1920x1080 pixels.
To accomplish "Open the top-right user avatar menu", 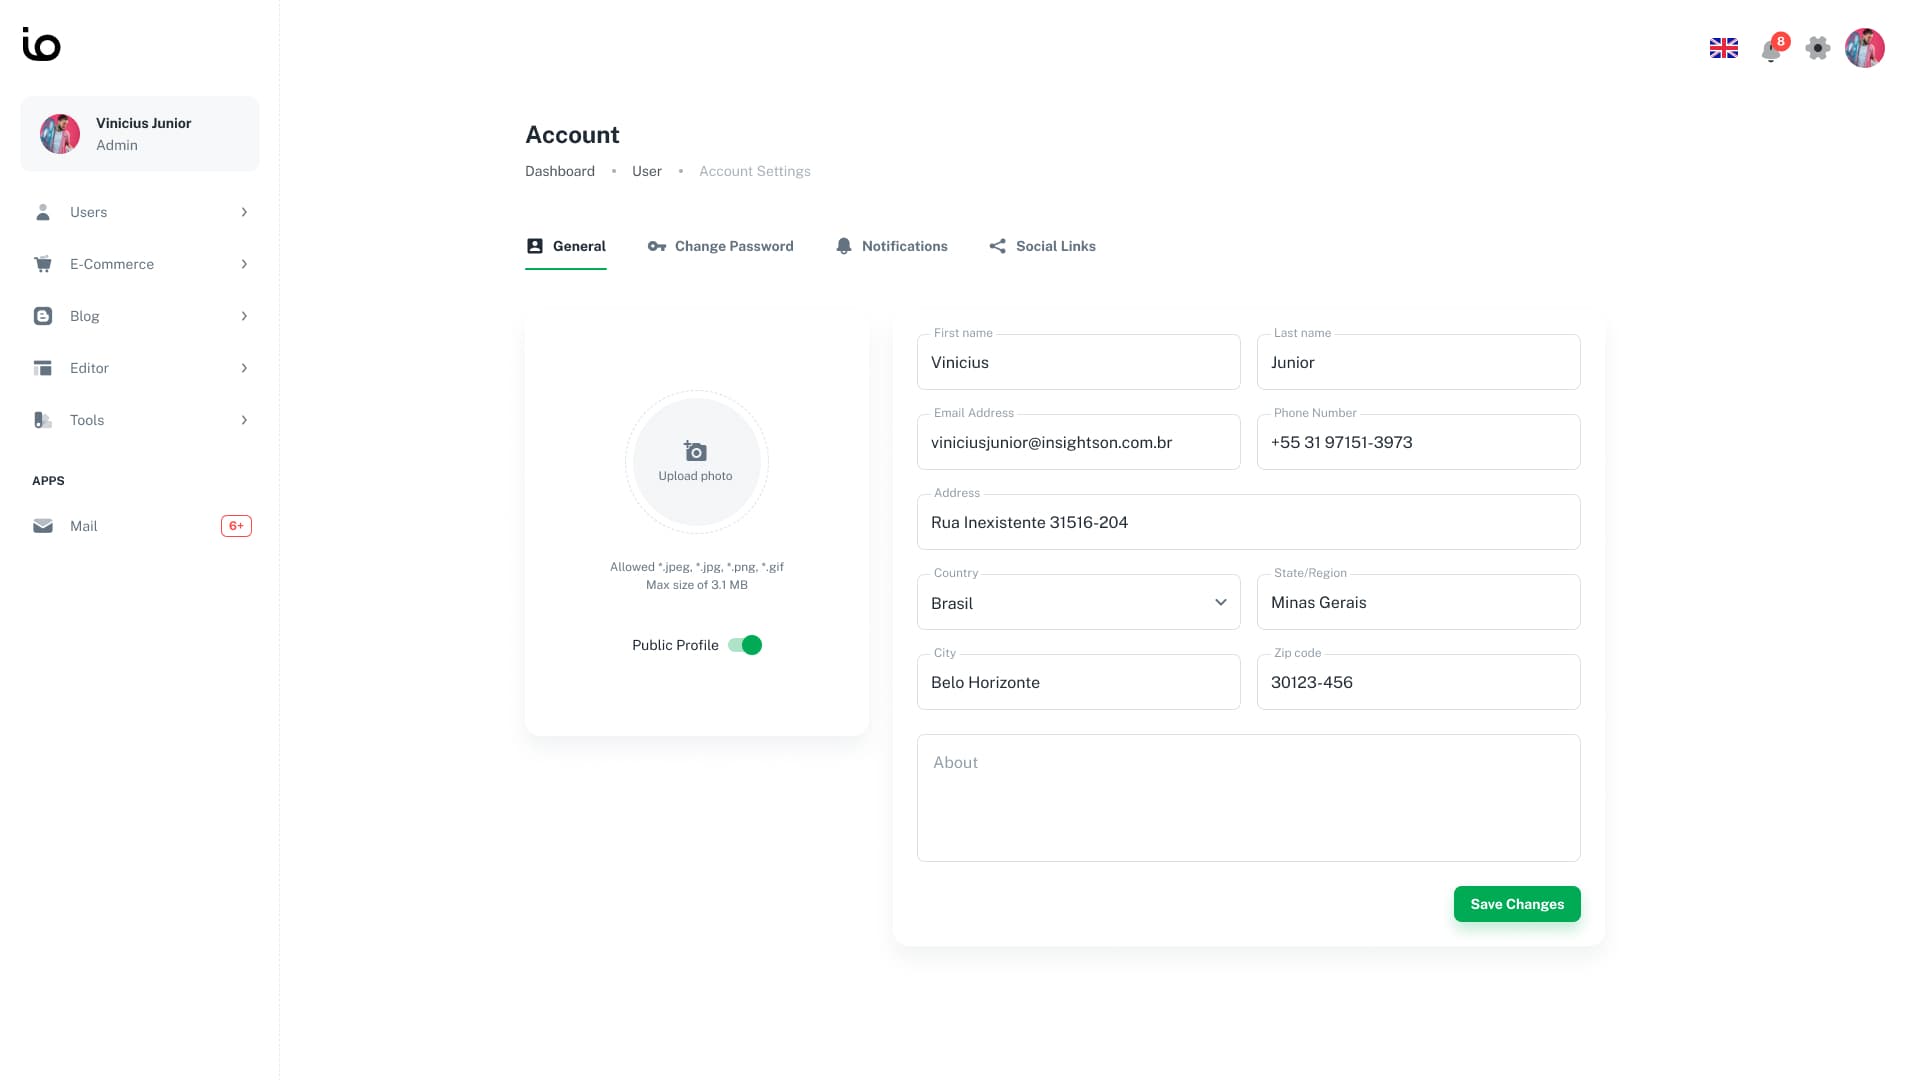I will tap(1864, 48).
